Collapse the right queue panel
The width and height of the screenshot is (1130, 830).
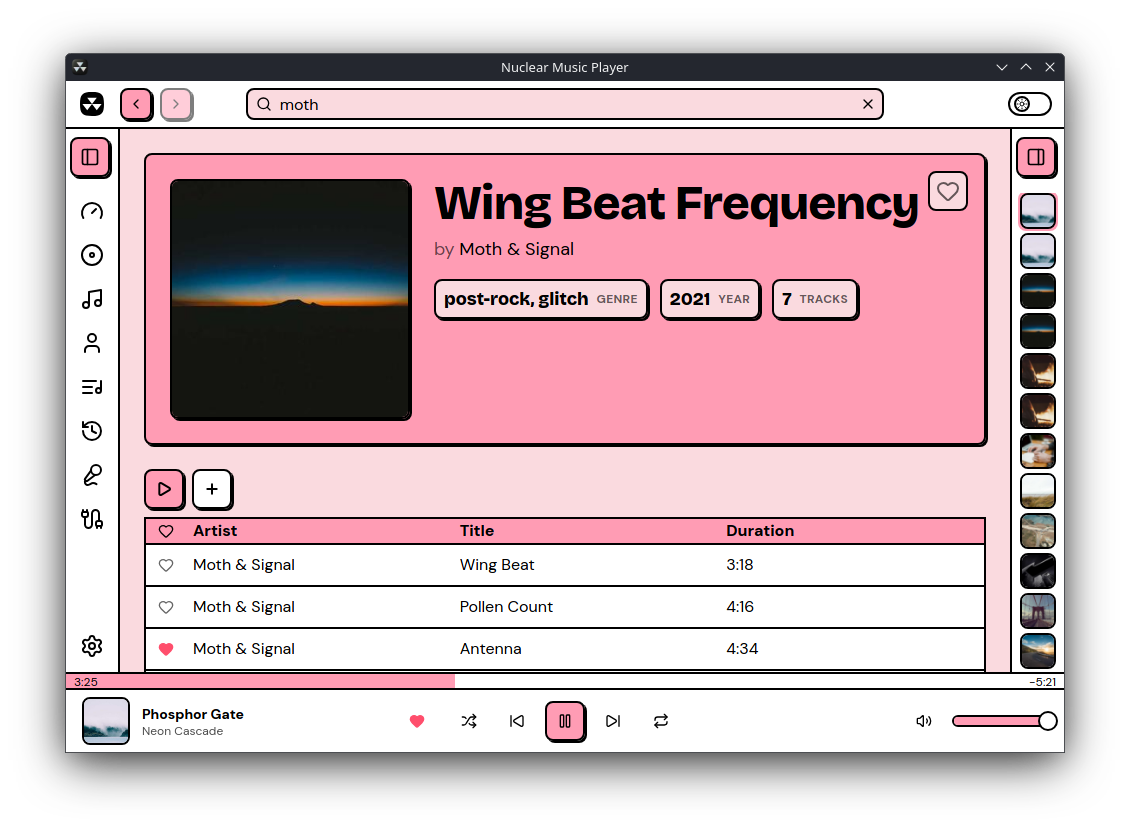(1036, 157)
